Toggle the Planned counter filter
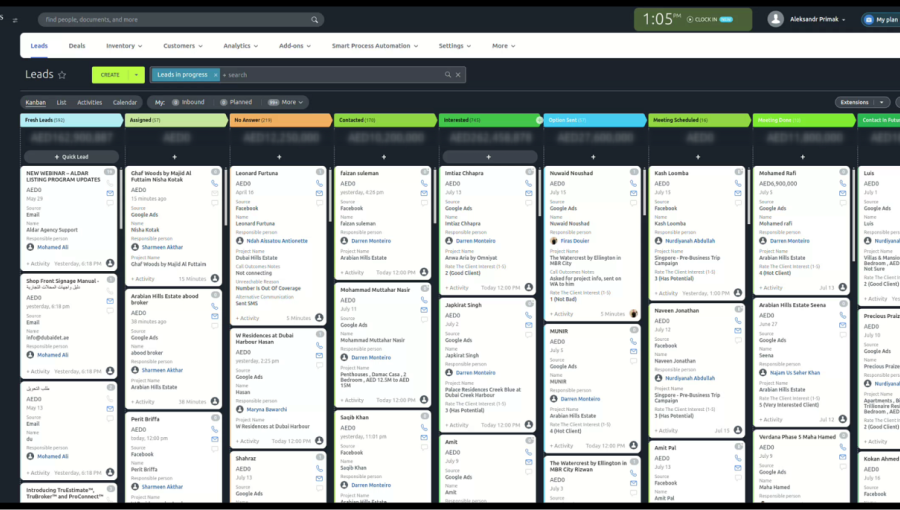The image size is (900, 510). pos(236,102)
